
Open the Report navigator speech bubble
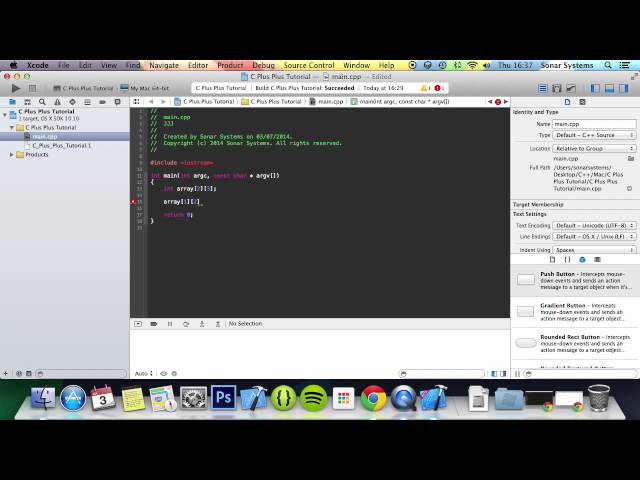118,102
